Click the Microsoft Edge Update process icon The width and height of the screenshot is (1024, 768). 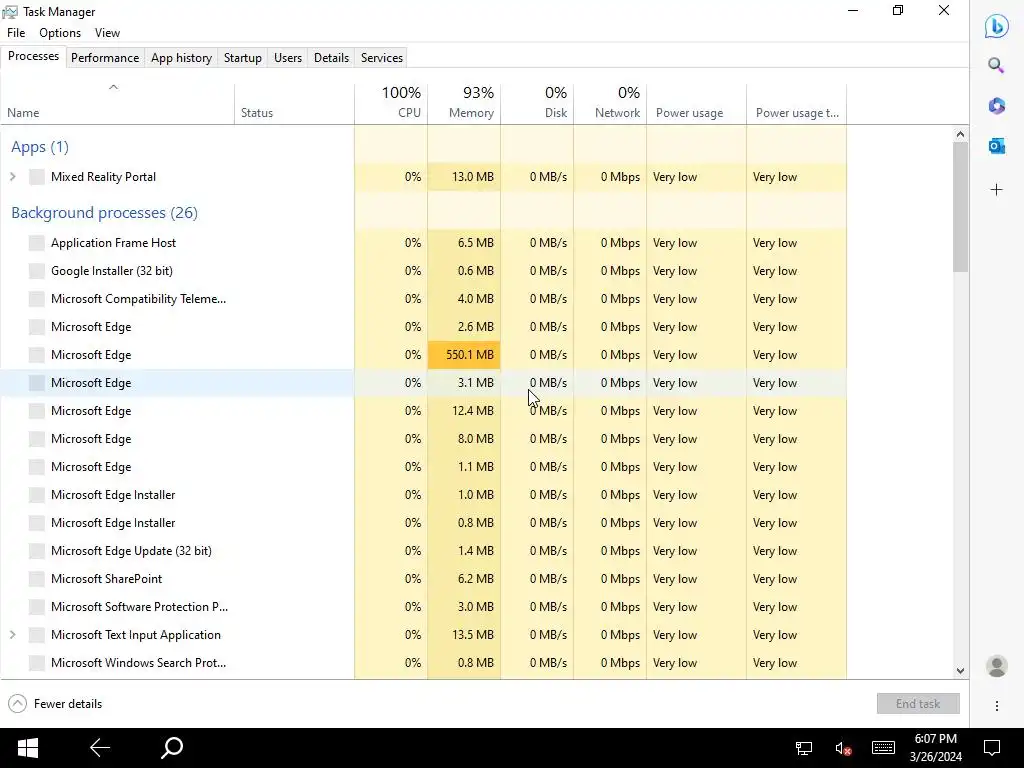point(37,551)
